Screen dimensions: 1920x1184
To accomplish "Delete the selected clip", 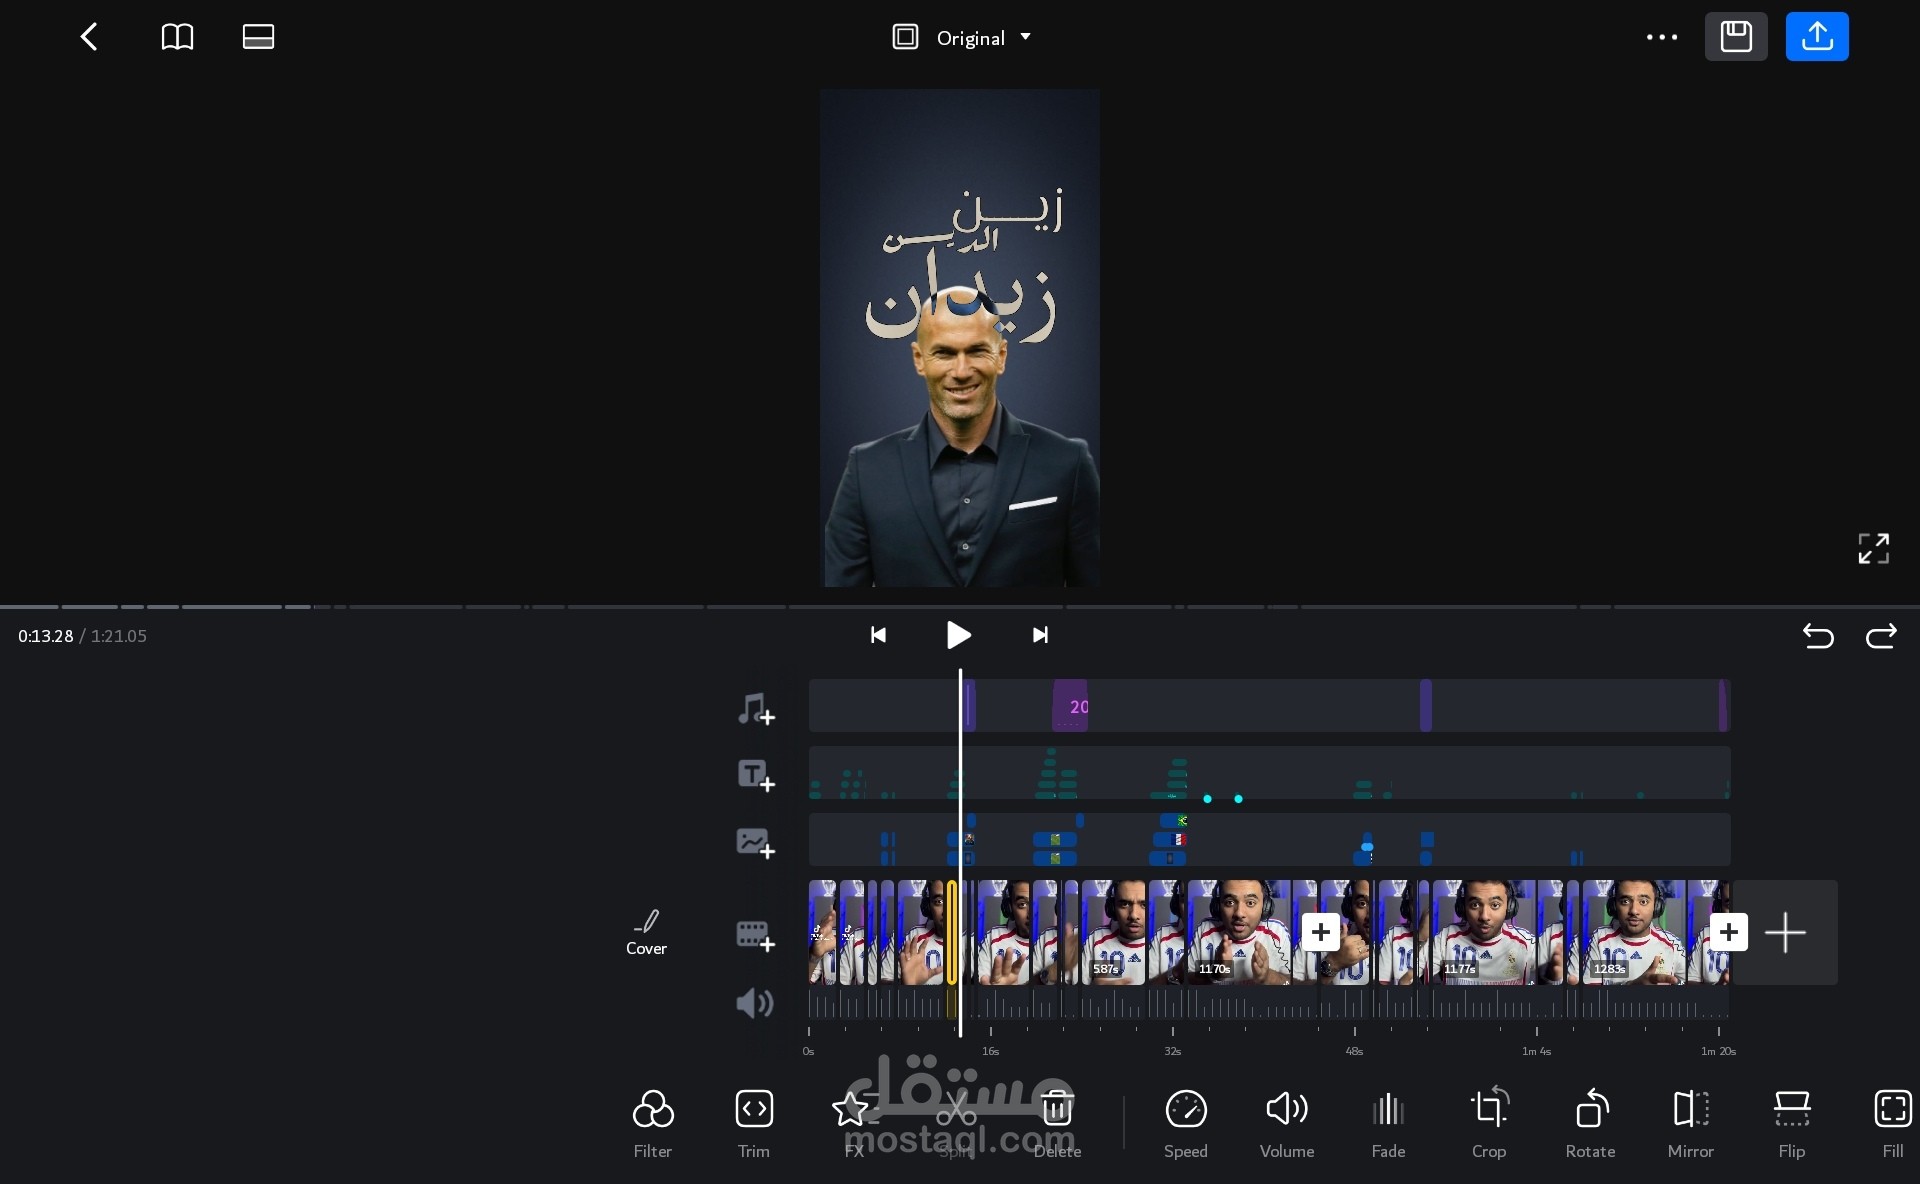I will [x=1057, y=1124].
